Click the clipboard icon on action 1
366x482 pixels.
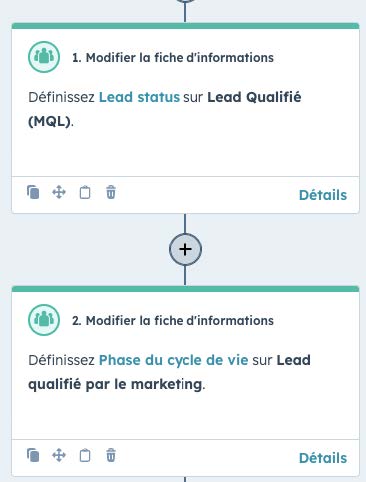click(85, 192)
